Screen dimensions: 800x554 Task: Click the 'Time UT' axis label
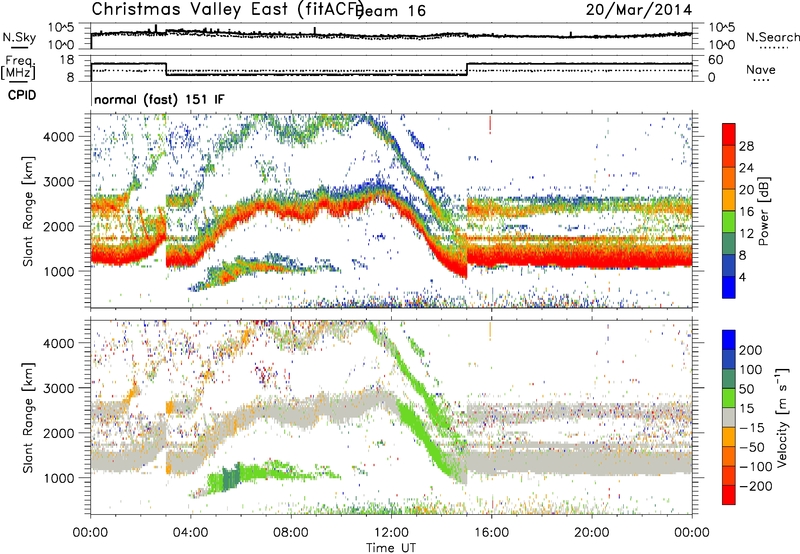click(x=391, y=547)
